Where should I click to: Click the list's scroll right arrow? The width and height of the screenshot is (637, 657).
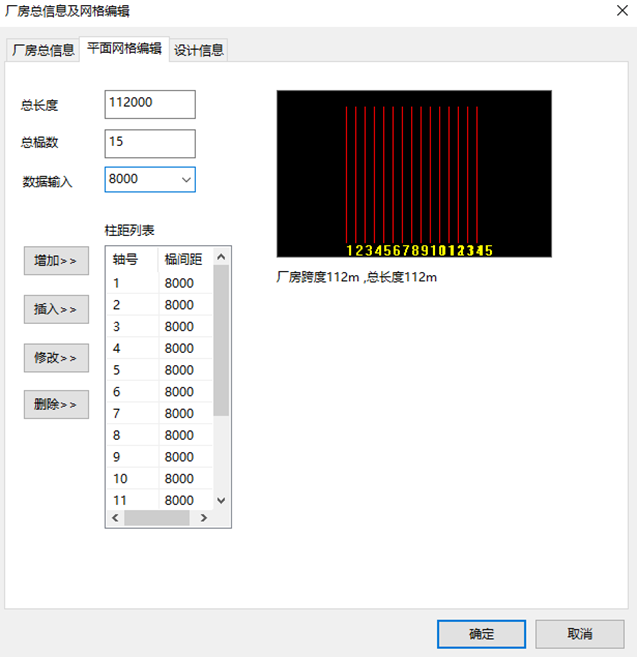[x=204, y=518]
